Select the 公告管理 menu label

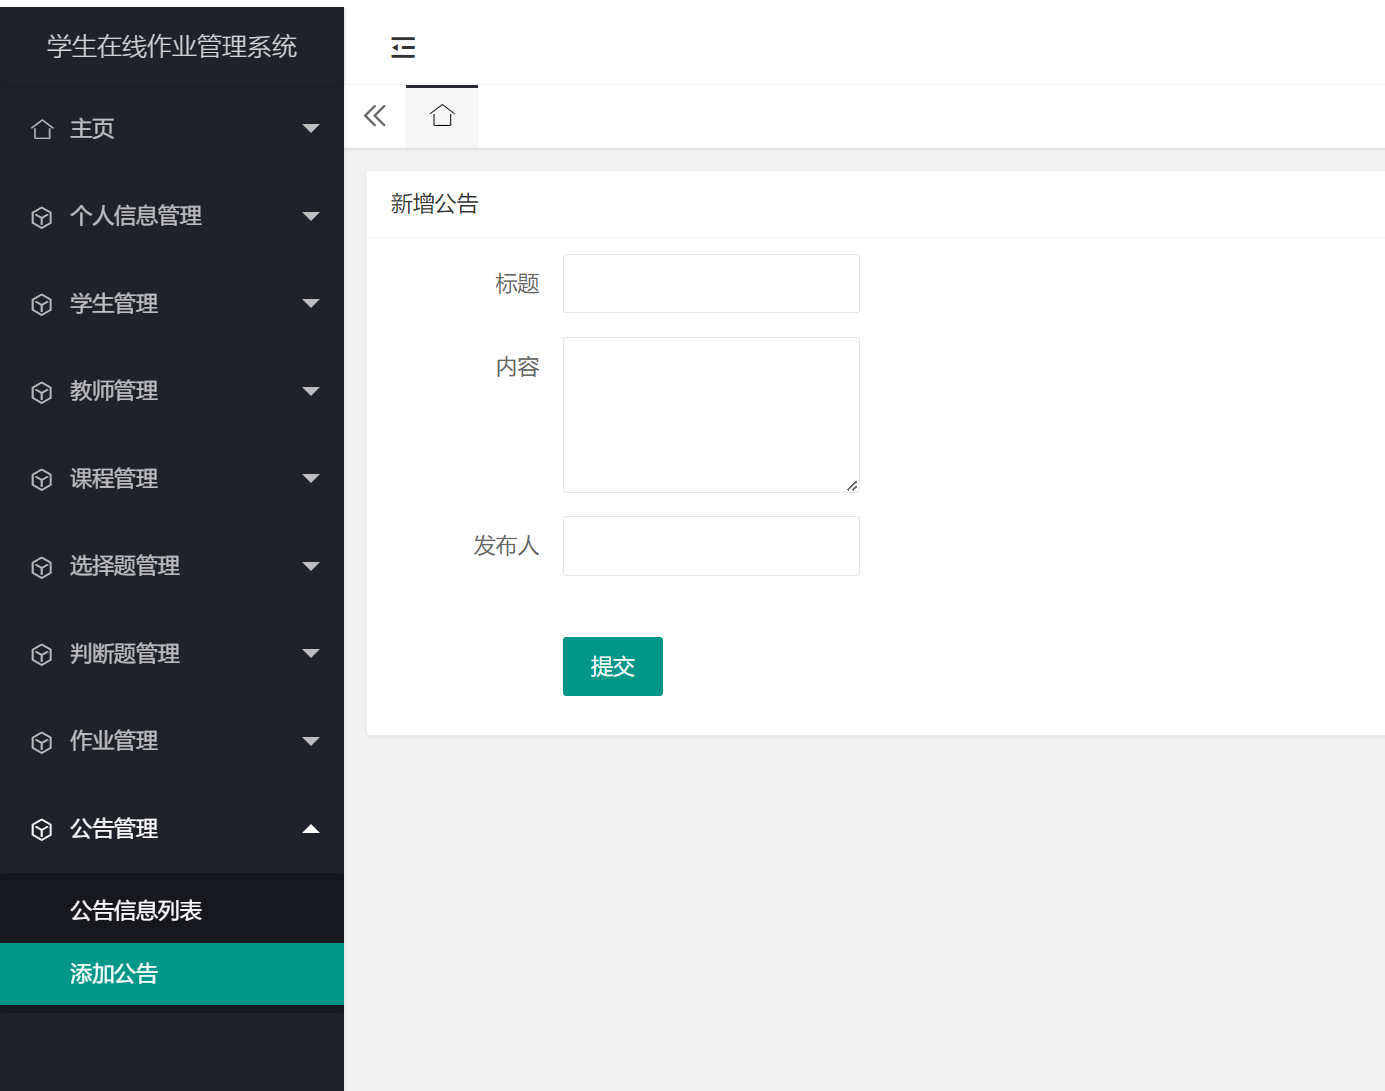pos(114,828)
